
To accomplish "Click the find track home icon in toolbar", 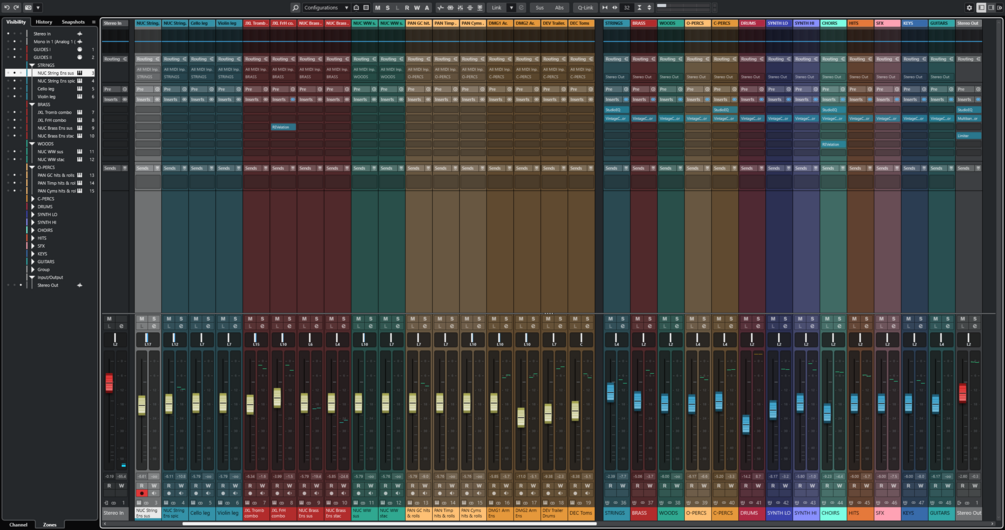I will tap(357, 8).
